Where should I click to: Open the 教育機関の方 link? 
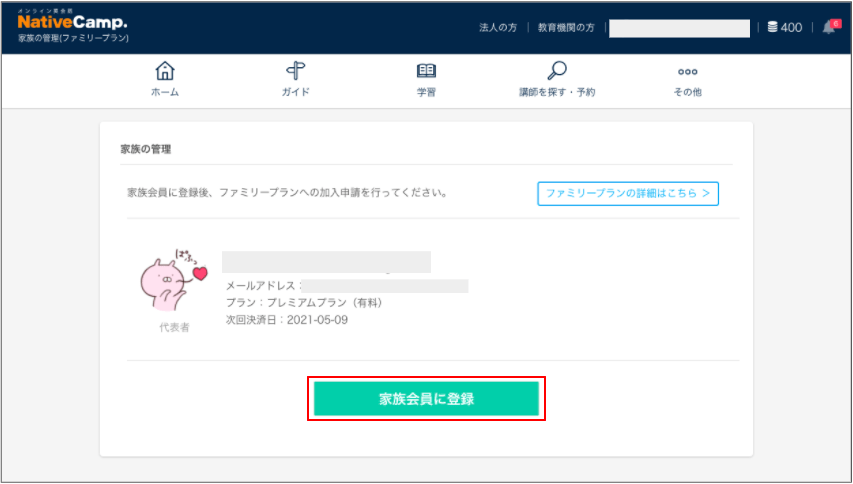pos(566,27)
